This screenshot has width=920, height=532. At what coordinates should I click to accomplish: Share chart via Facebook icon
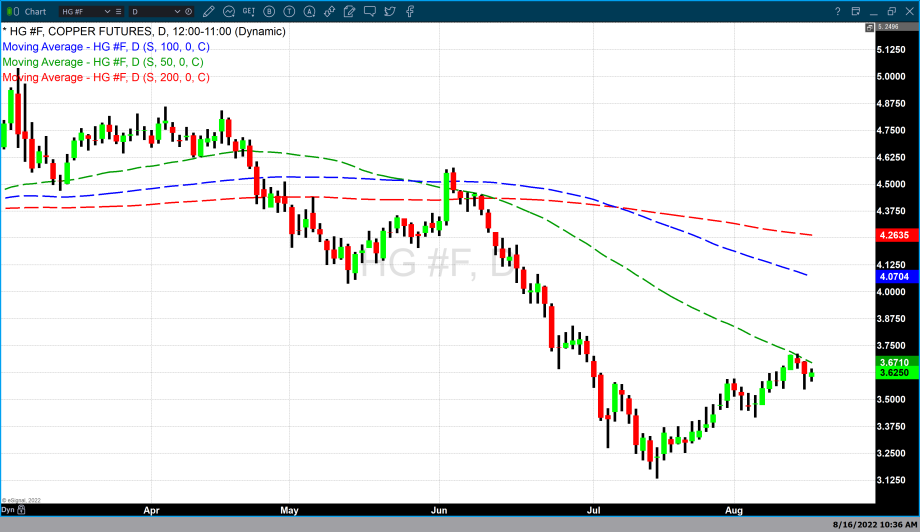click(x=411, y=11)
